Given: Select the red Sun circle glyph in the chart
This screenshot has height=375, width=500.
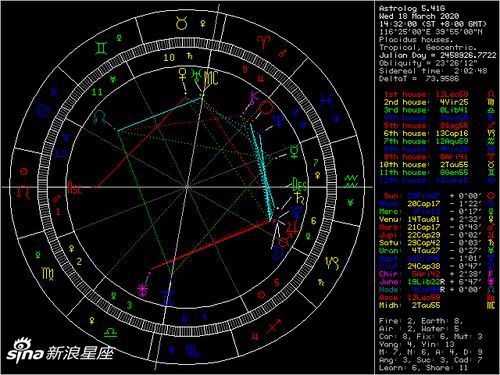Looking at the screenshot, I should tap(266, 108).
